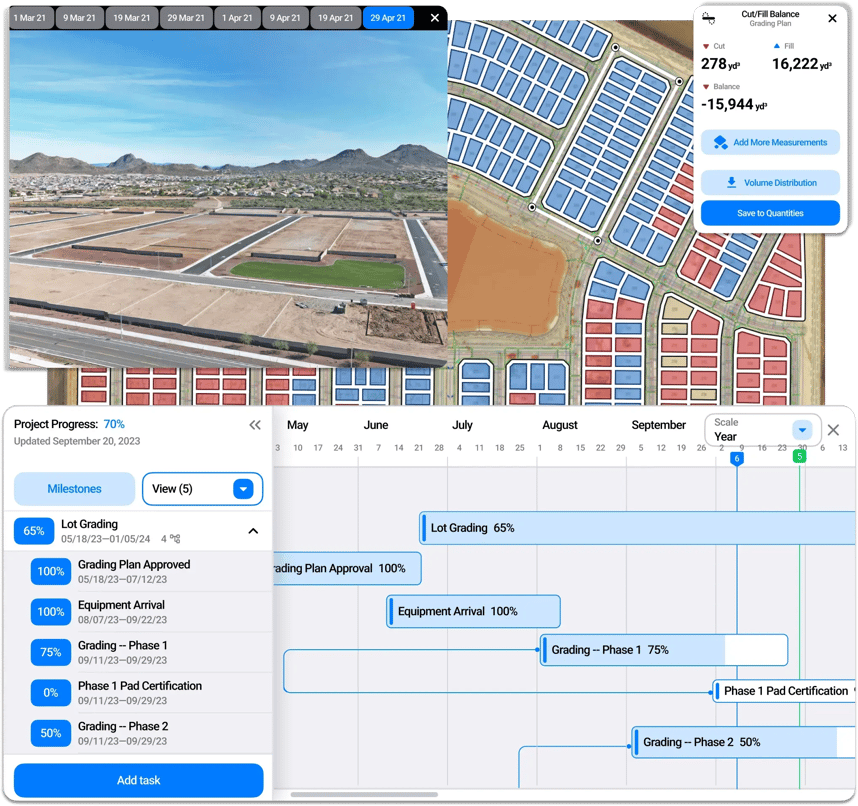858x806 pixels.
Task: Click the Save to Quantities button
Action: coord(770,212)
